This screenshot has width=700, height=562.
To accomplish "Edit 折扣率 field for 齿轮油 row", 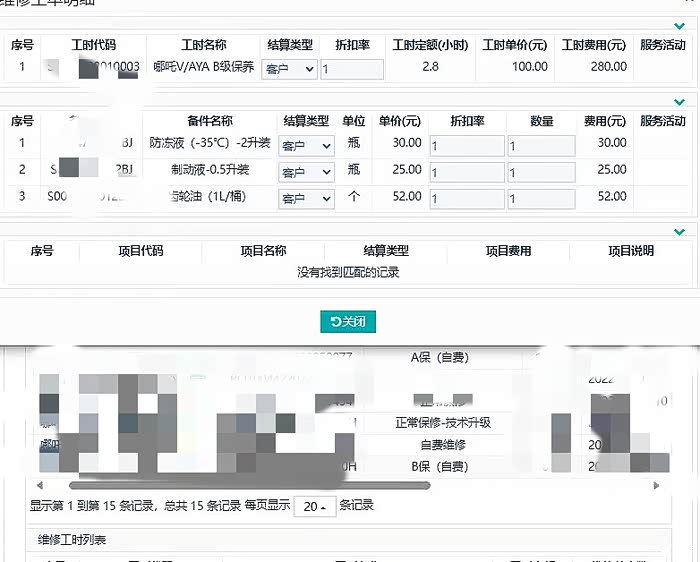I will [x=467, y=199].
